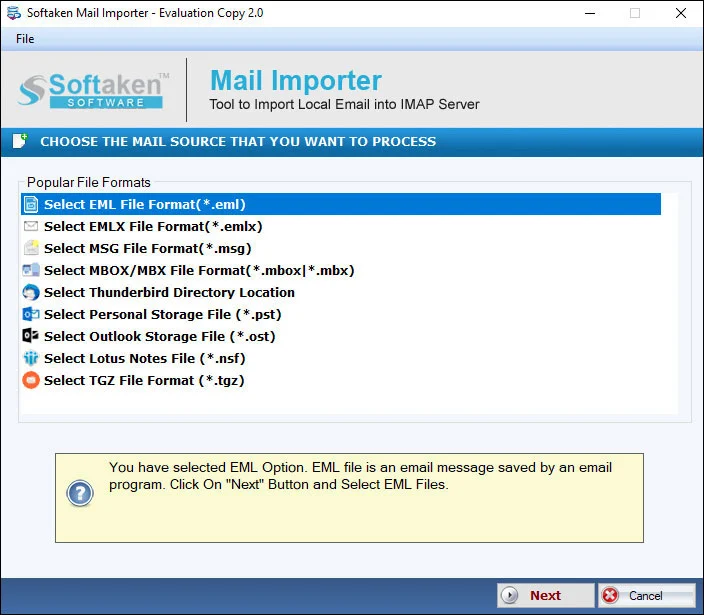Click the new document icon in header
704x615 pixels.
coord(20,141)
